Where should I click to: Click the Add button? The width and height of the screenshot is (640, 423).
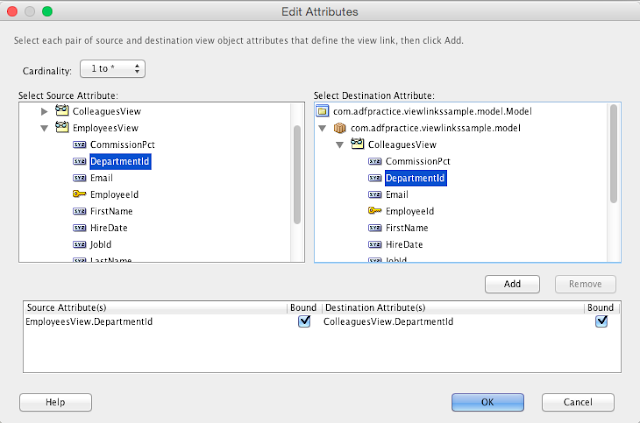[x=512, y=283]
